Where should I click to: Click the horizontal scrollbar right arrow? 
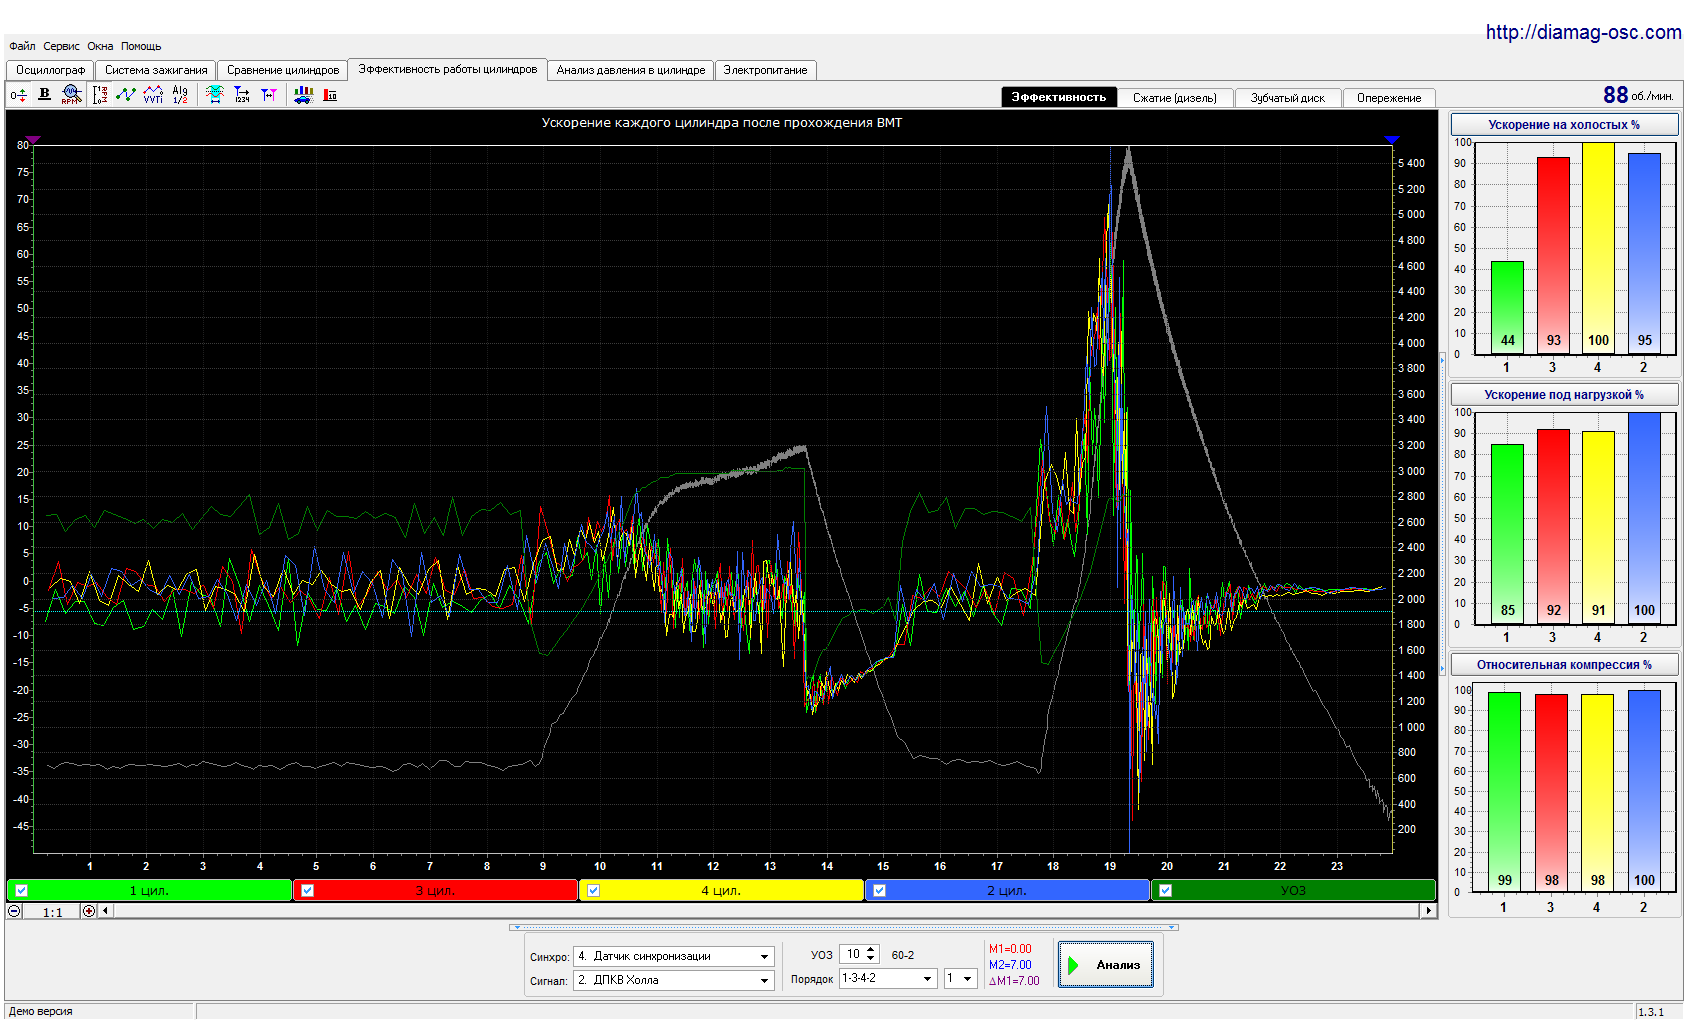tap(1428, 911)
